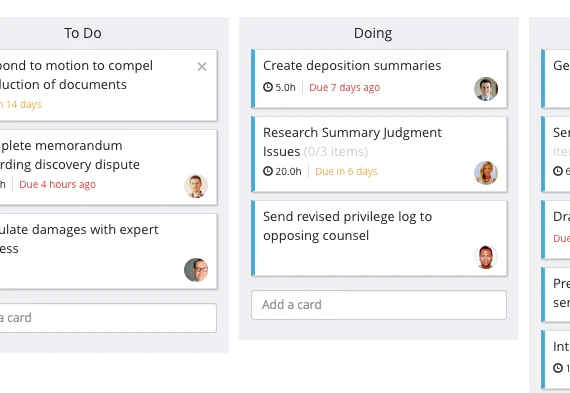Remove the motion to compel card via X
Image resolution: width=570 pixels, height=393 pixels.
pyautogui.click(x=202, y=67)
